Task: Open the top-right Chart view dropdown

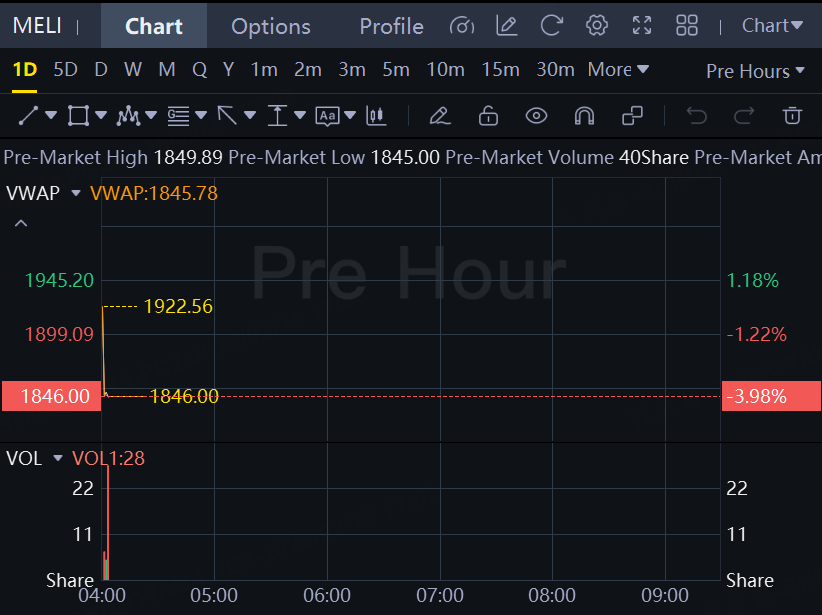Action: [x=772, y=25]
